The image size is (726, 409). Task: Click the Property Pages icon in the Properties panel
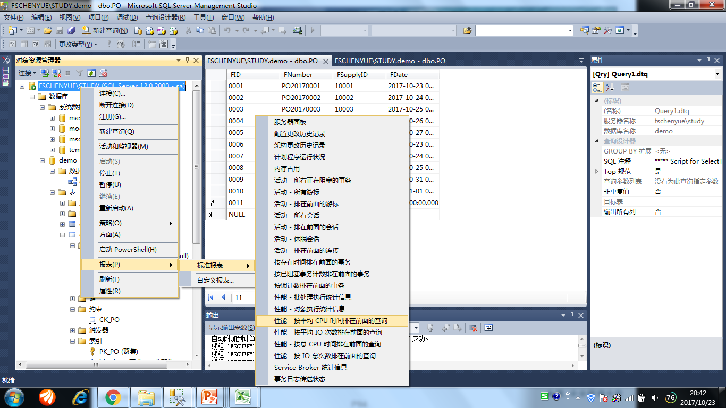point(625,87)
